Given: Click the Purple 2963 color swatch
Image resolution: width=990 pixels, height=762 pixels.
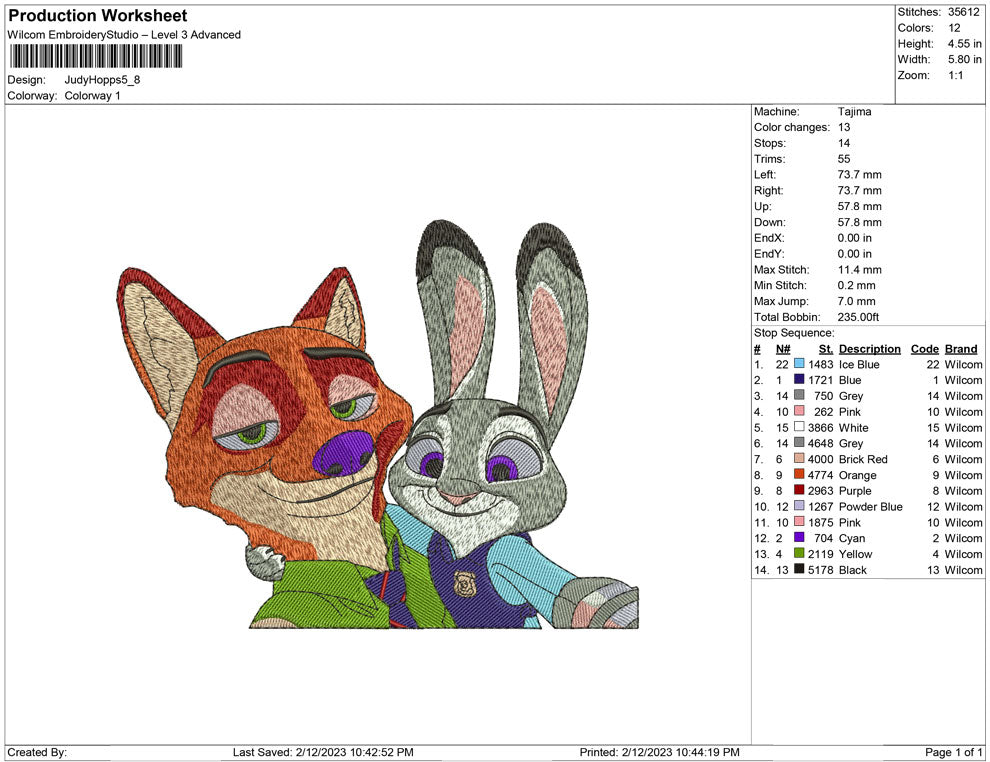Looking at the screenshot, I should coord(799,490).
